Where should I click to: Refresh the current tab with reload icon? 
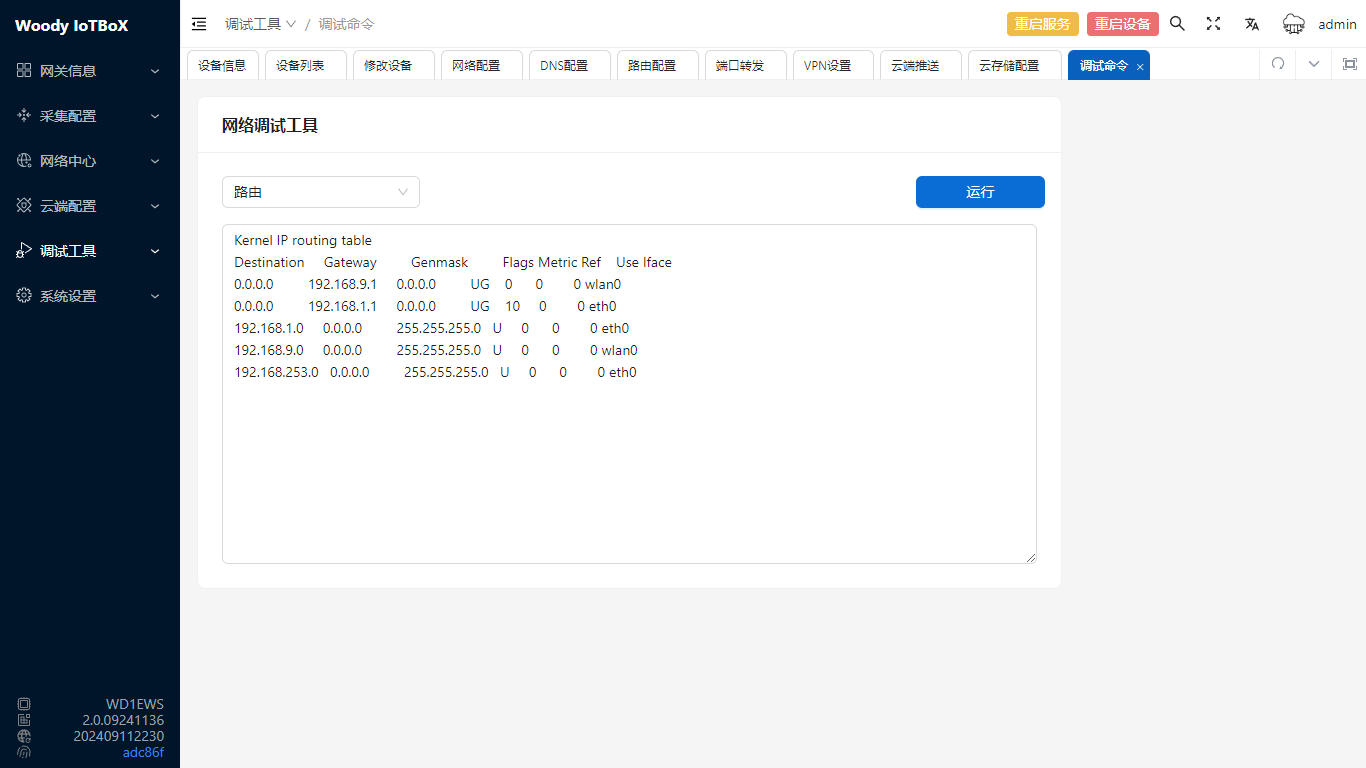[x=1277, y=64]
